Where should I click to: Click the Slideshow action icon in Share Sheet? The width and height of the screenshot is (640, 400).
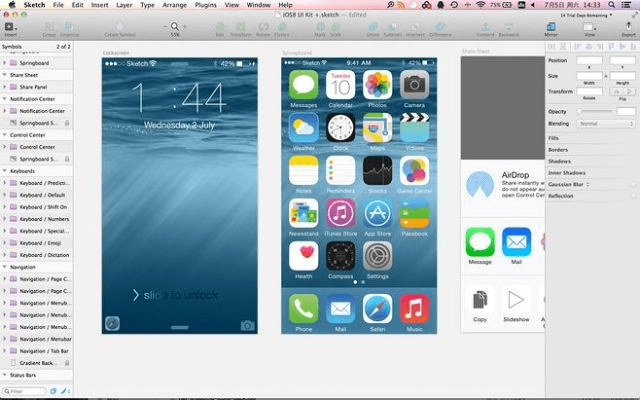[516, 300]
